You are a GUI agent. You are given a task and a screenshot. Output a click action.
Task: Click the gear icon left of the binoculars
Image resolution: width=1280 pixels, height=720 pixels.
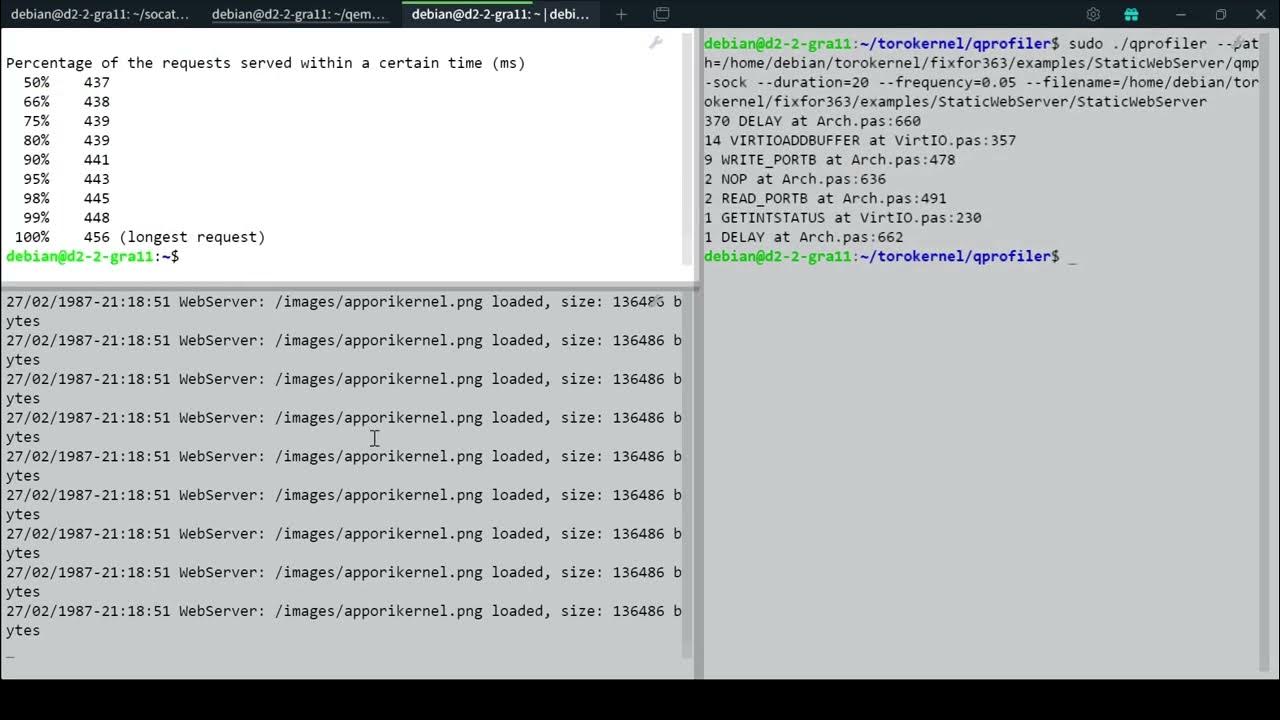click(x=1093, y=14)
